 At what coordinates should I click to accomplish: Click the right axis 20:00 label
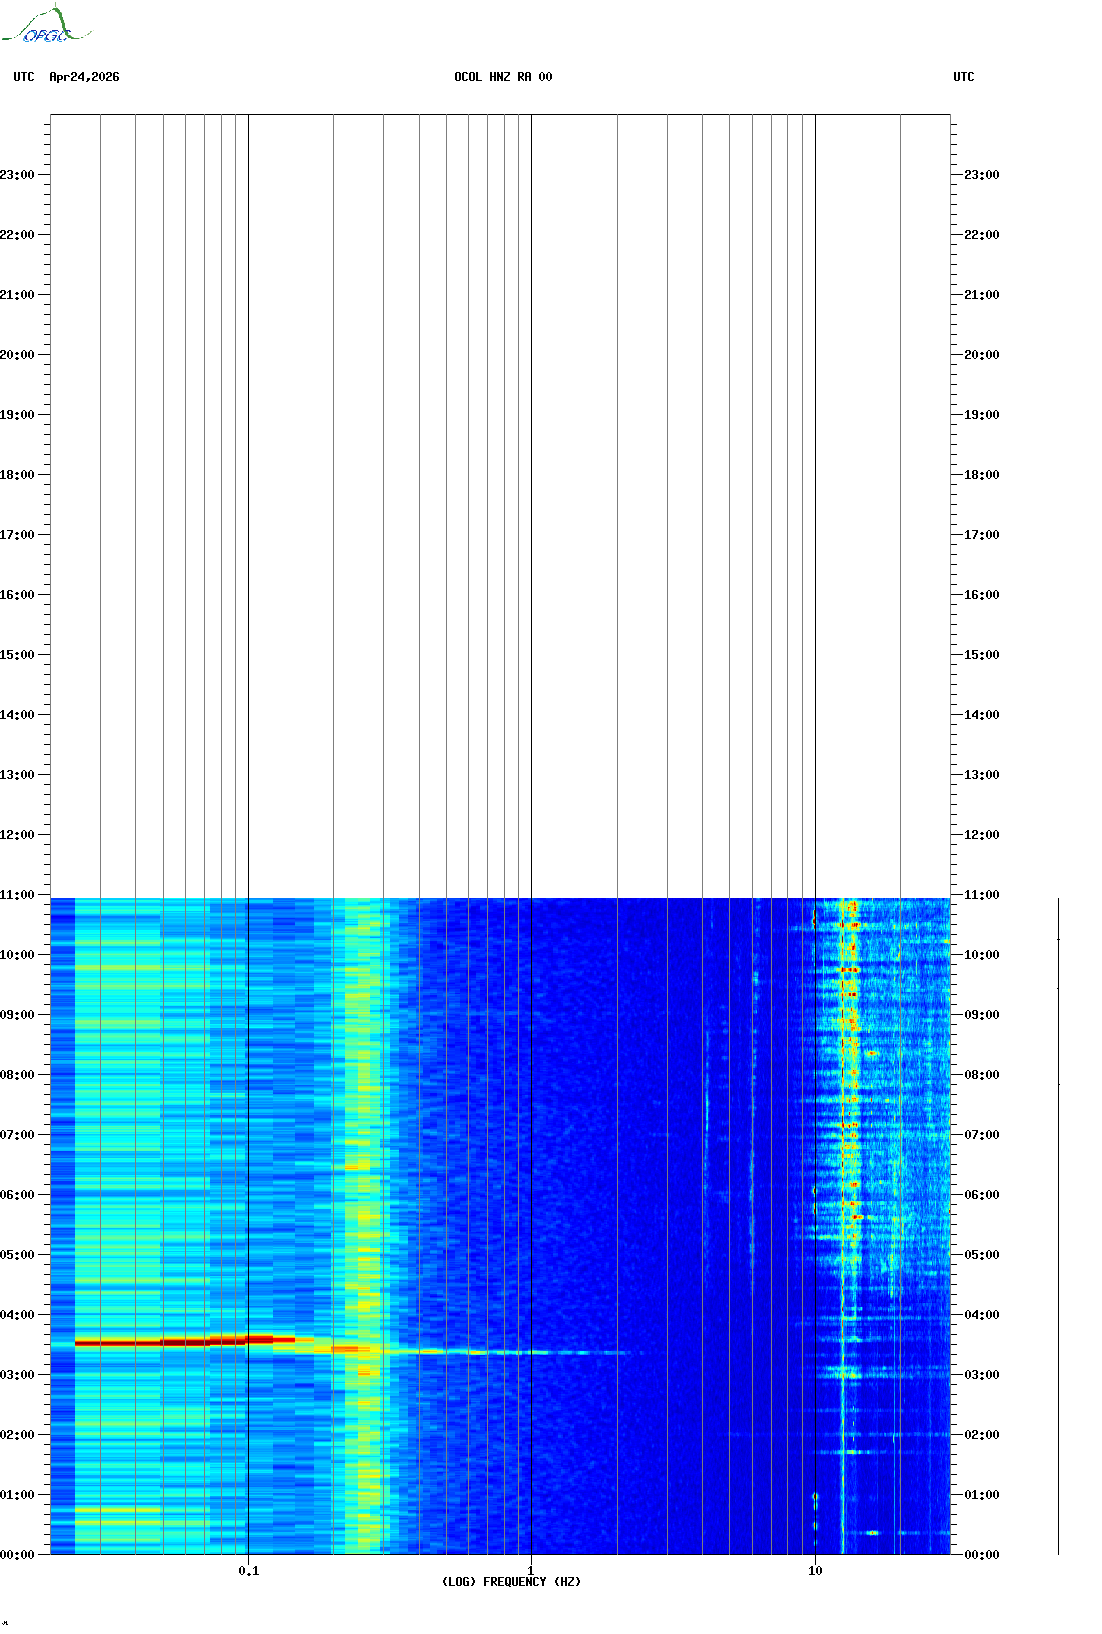982,355
